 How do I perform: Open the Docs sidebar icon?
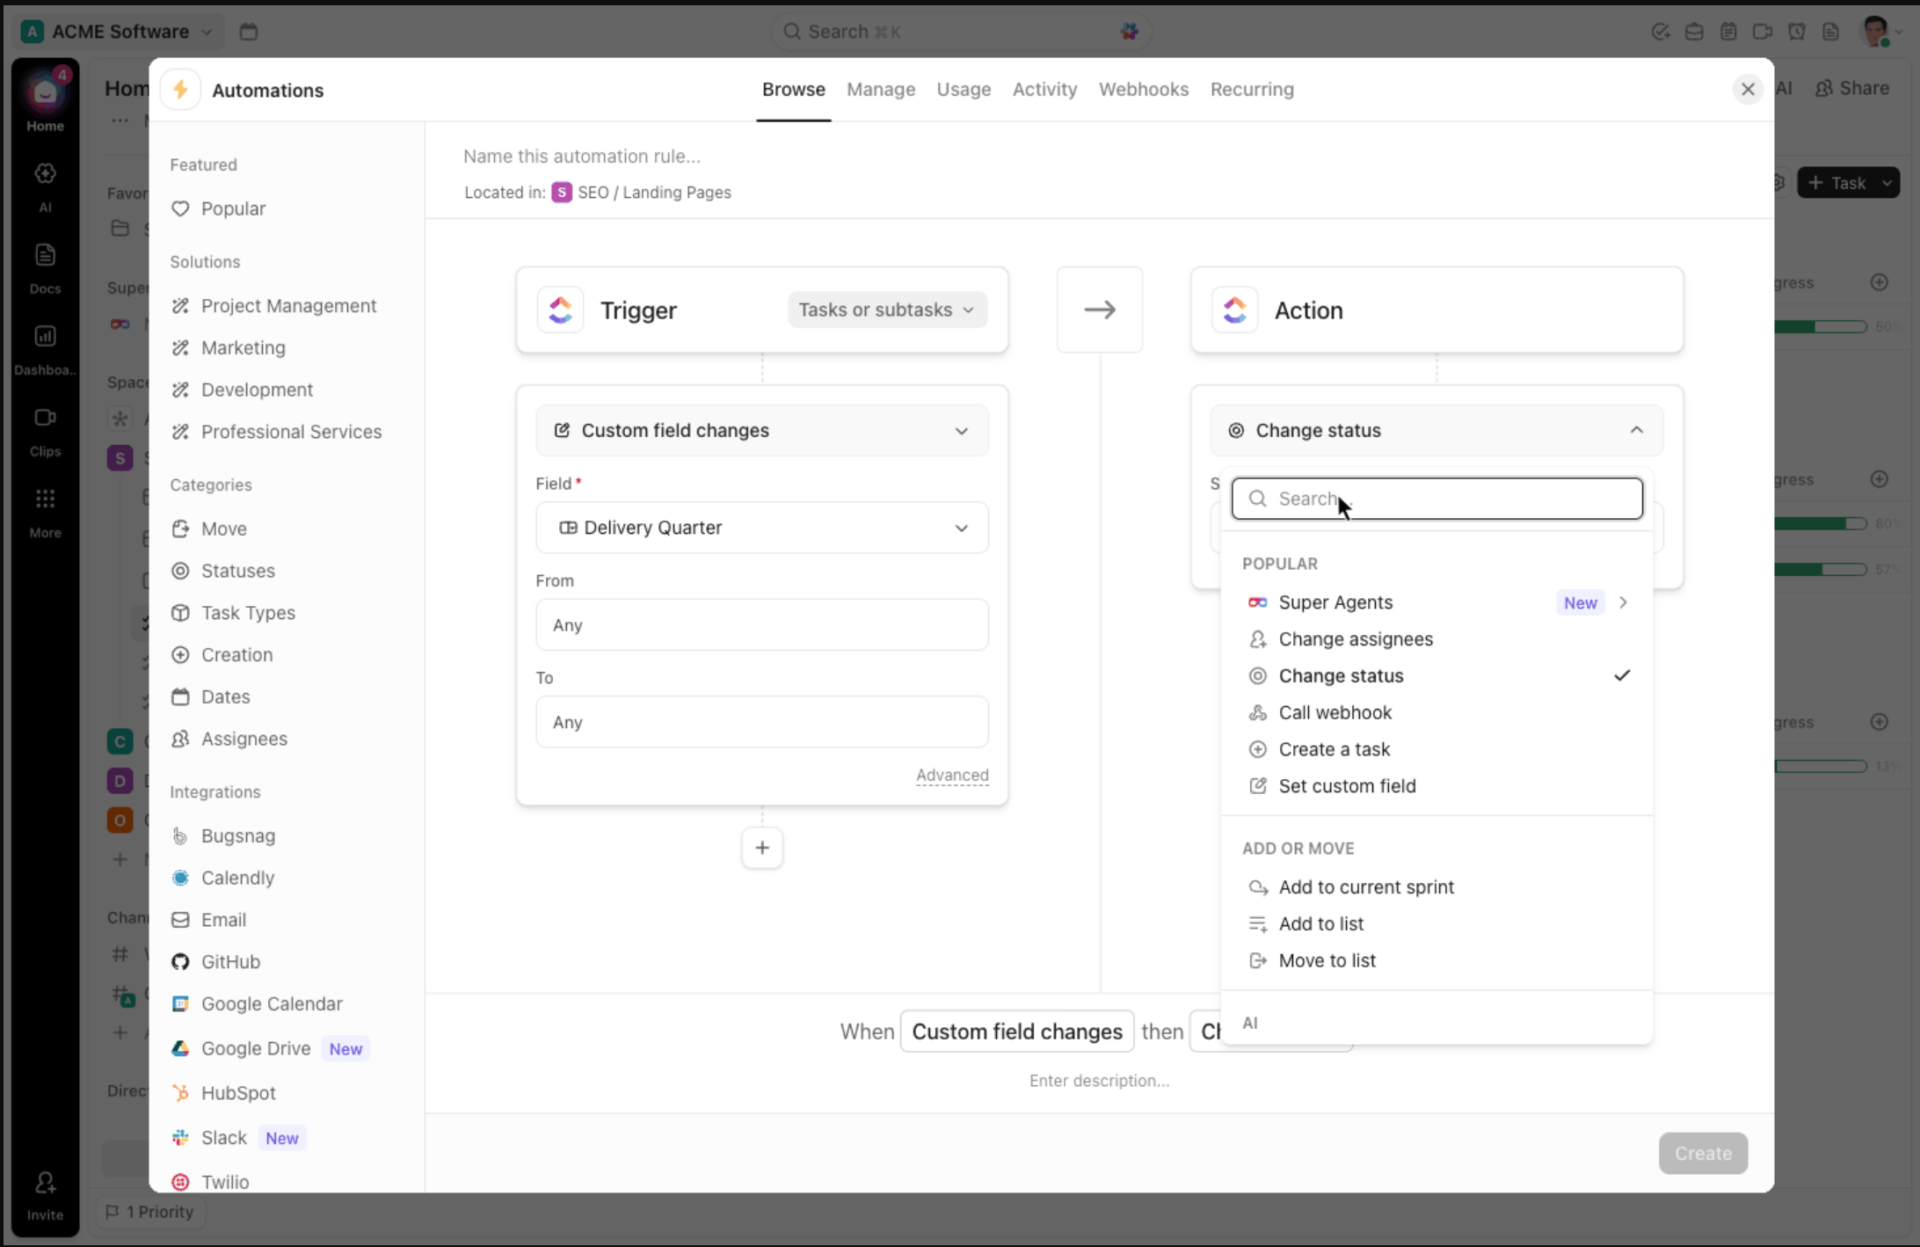point(45,255)
